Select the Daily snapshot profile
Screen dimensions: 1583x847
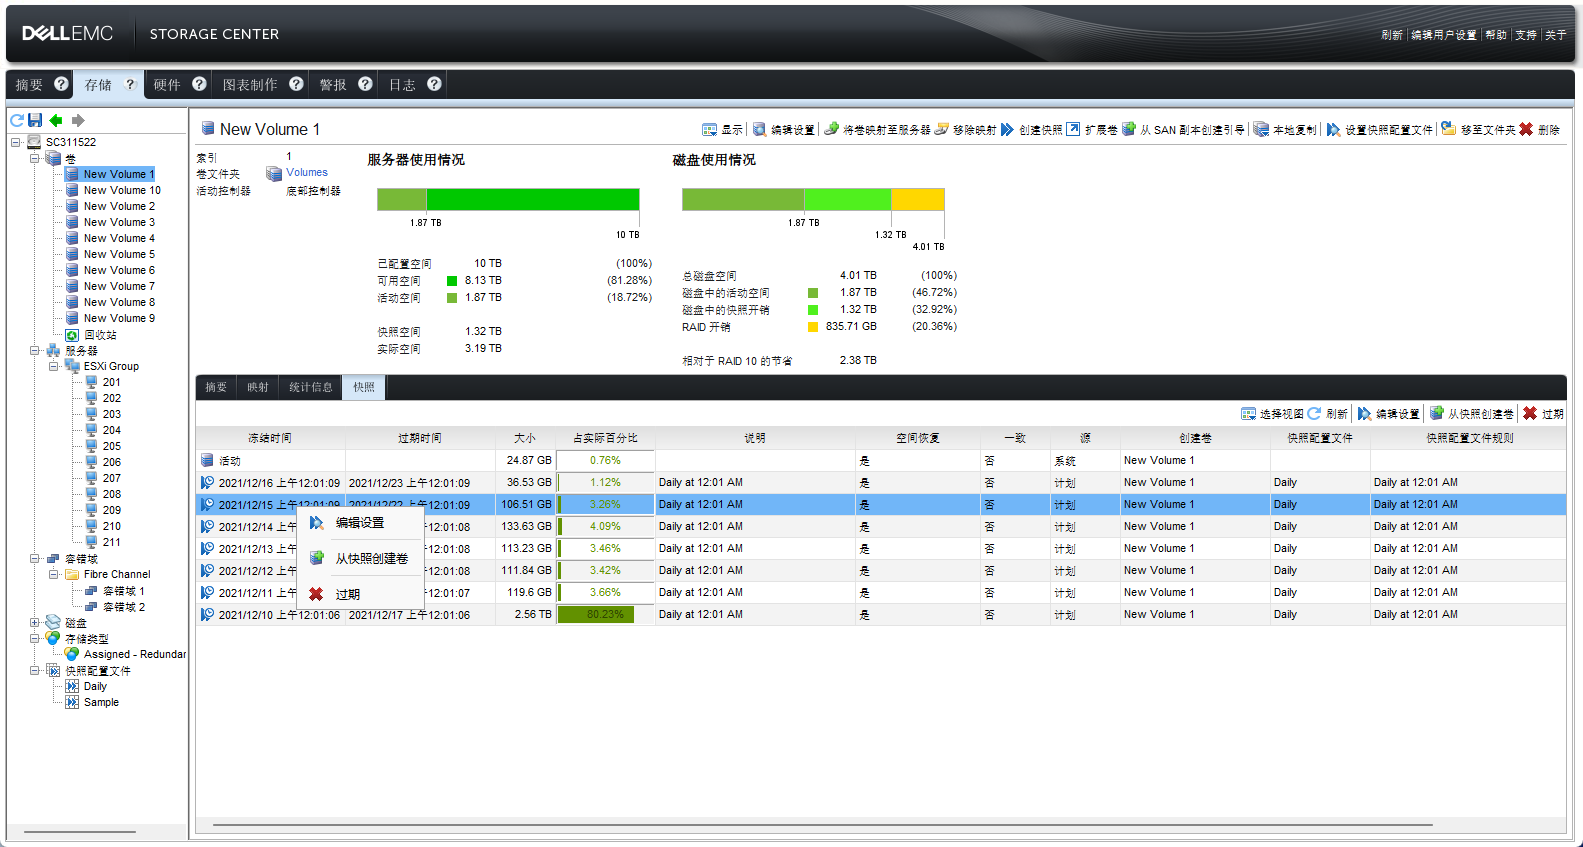coord(95,686)
